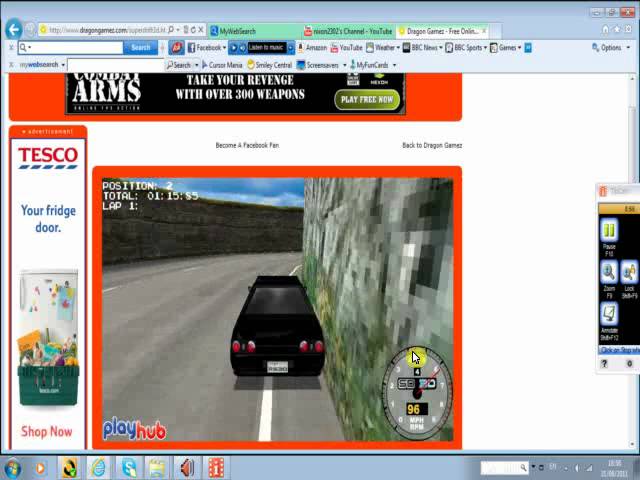Click the browser forward arrow button
Screen dimensions: 640x480
(x=30, y=29)
